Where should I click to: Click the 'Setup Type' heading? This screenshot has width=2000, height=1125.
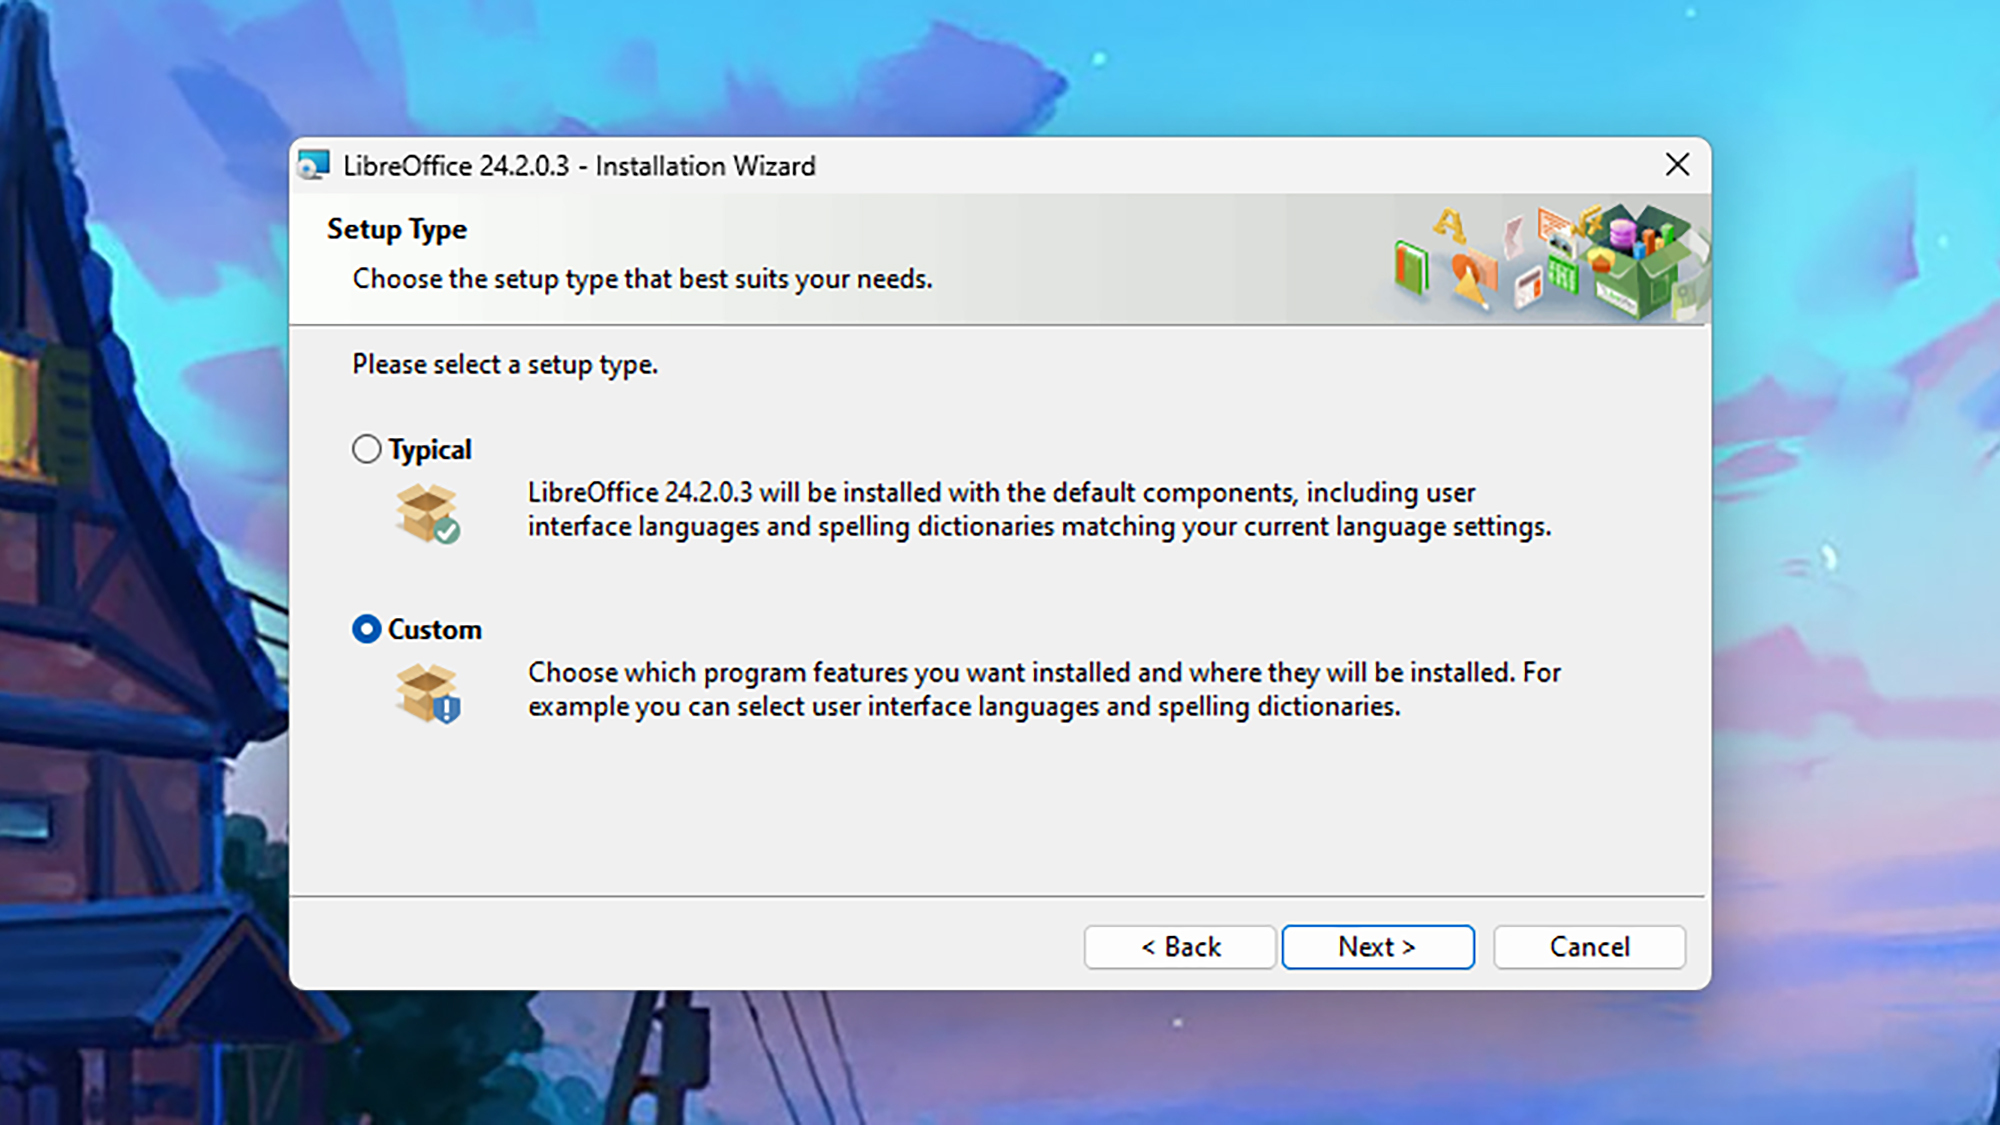point(397,230)
